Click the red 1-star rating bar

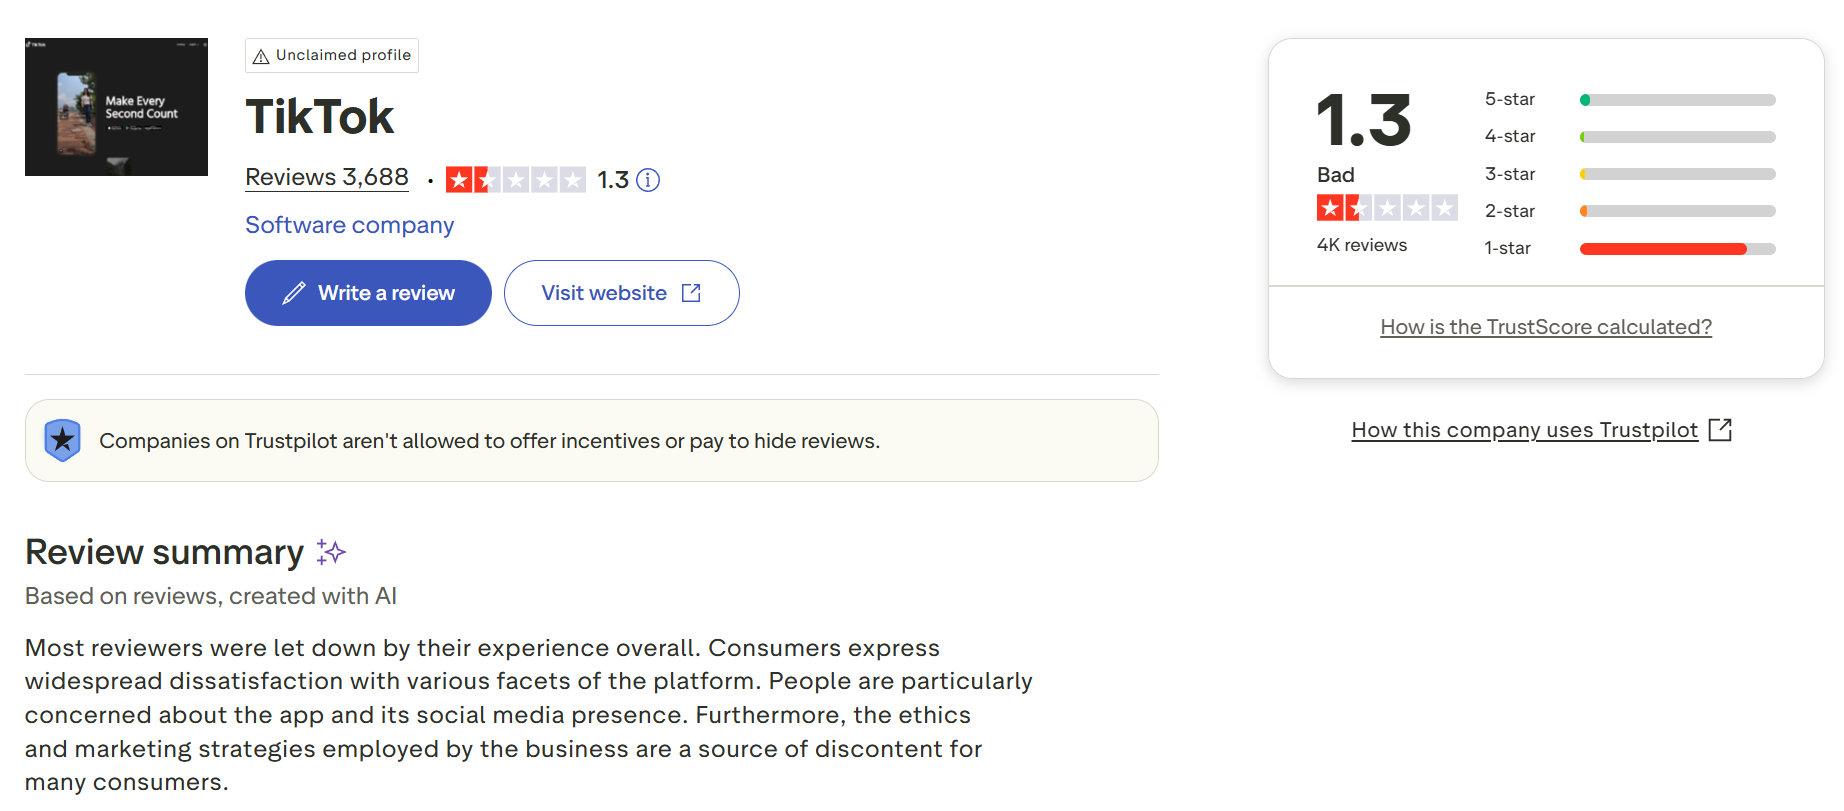(1663, 249)
